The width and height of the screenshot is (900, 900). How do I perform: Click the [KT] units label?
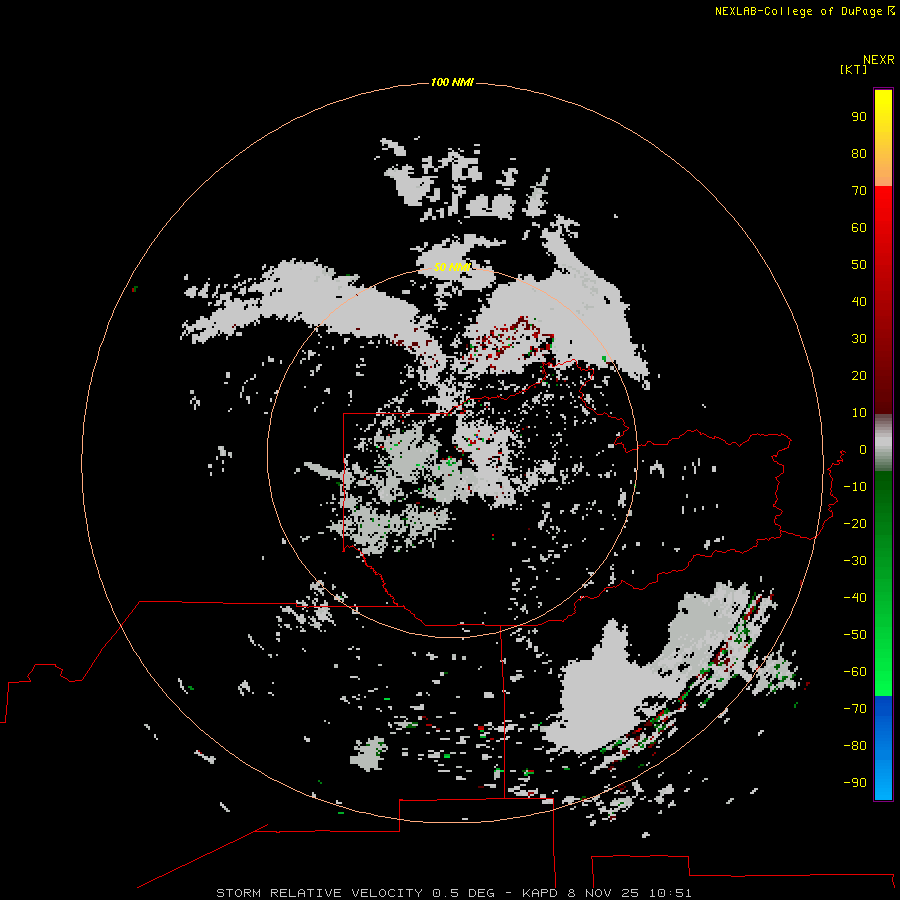pos(853,69)
